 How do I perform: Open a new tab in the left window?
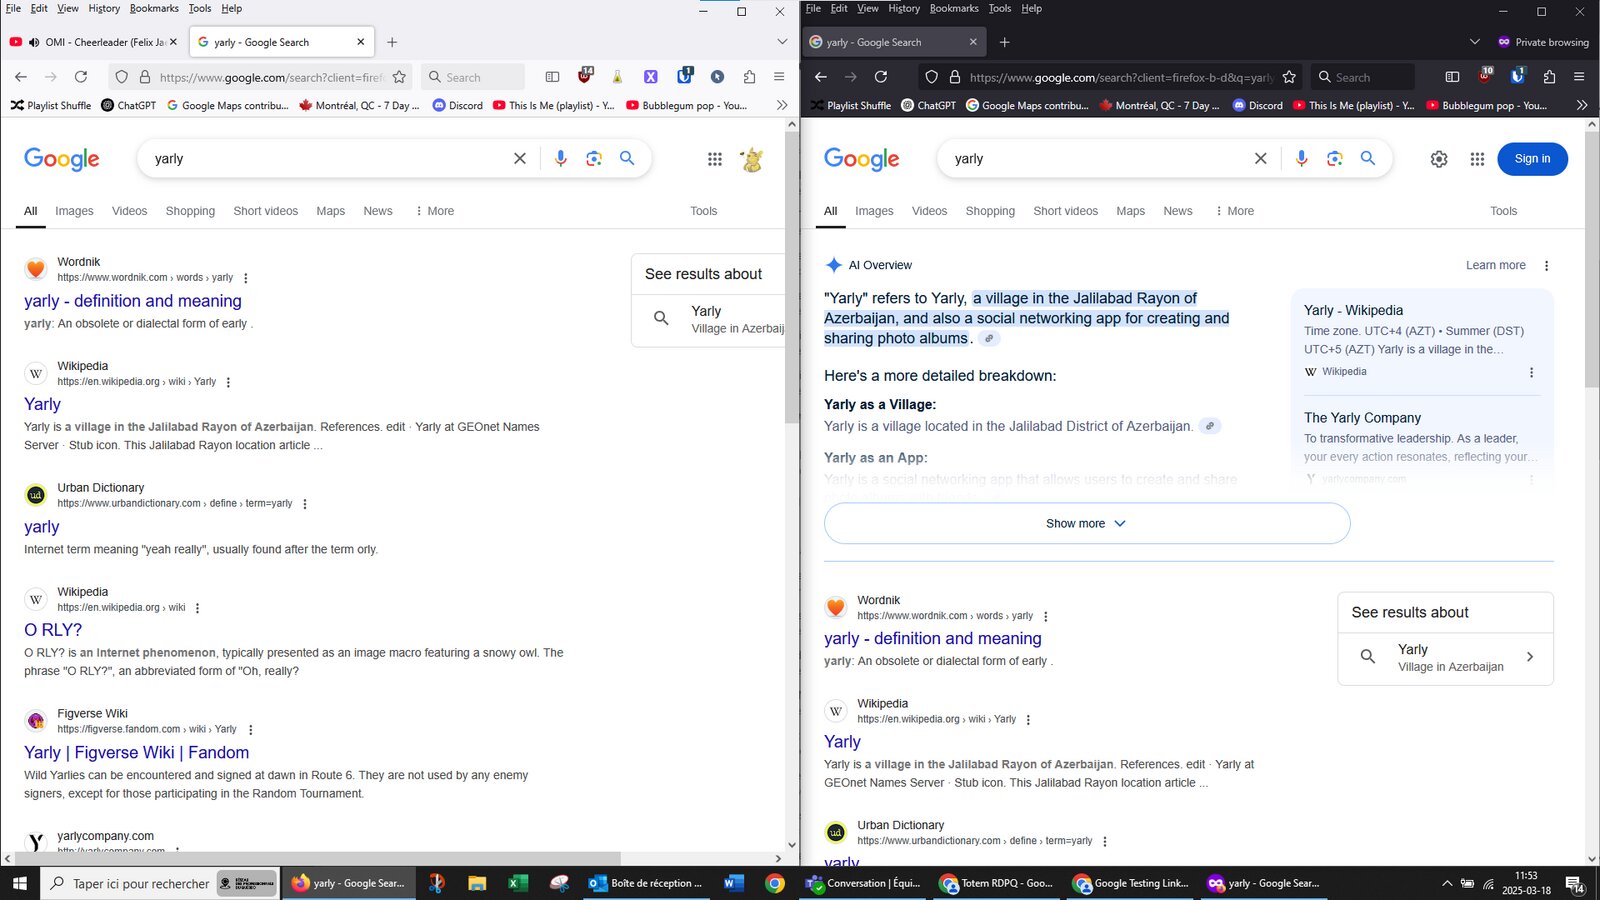[392, 42]
